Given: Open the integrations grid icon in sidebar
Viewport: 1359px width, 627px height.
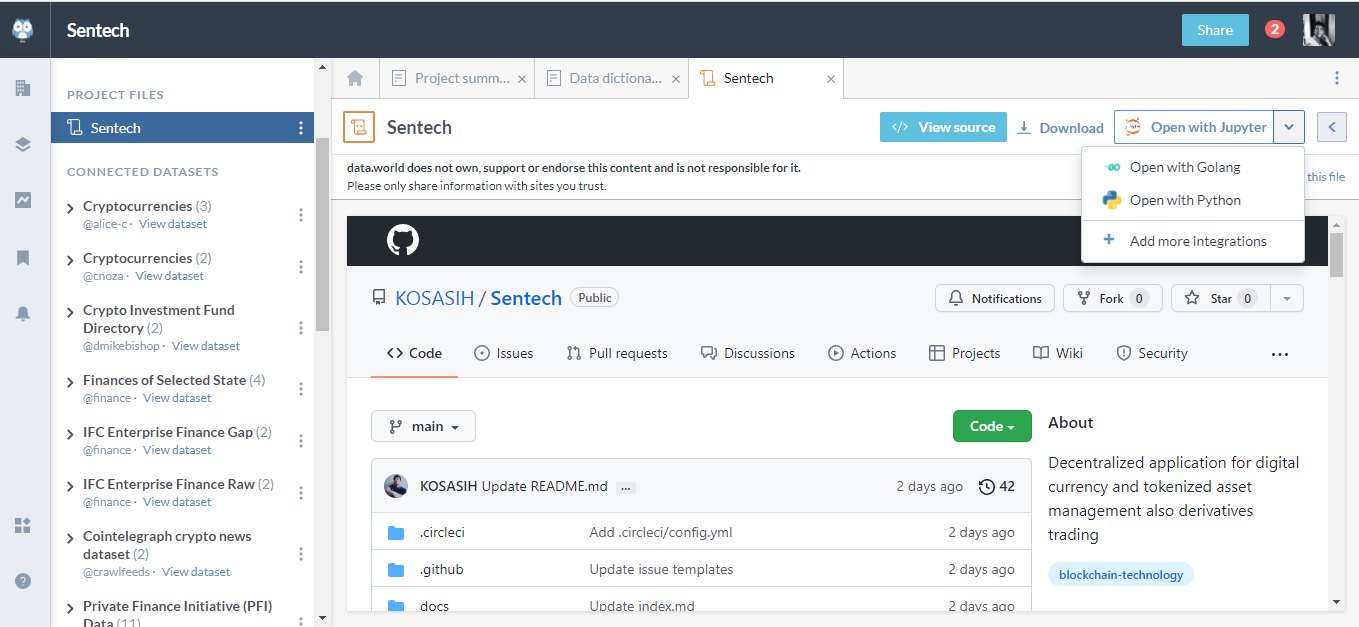Looking at the screenshot, I should point(23,525).
